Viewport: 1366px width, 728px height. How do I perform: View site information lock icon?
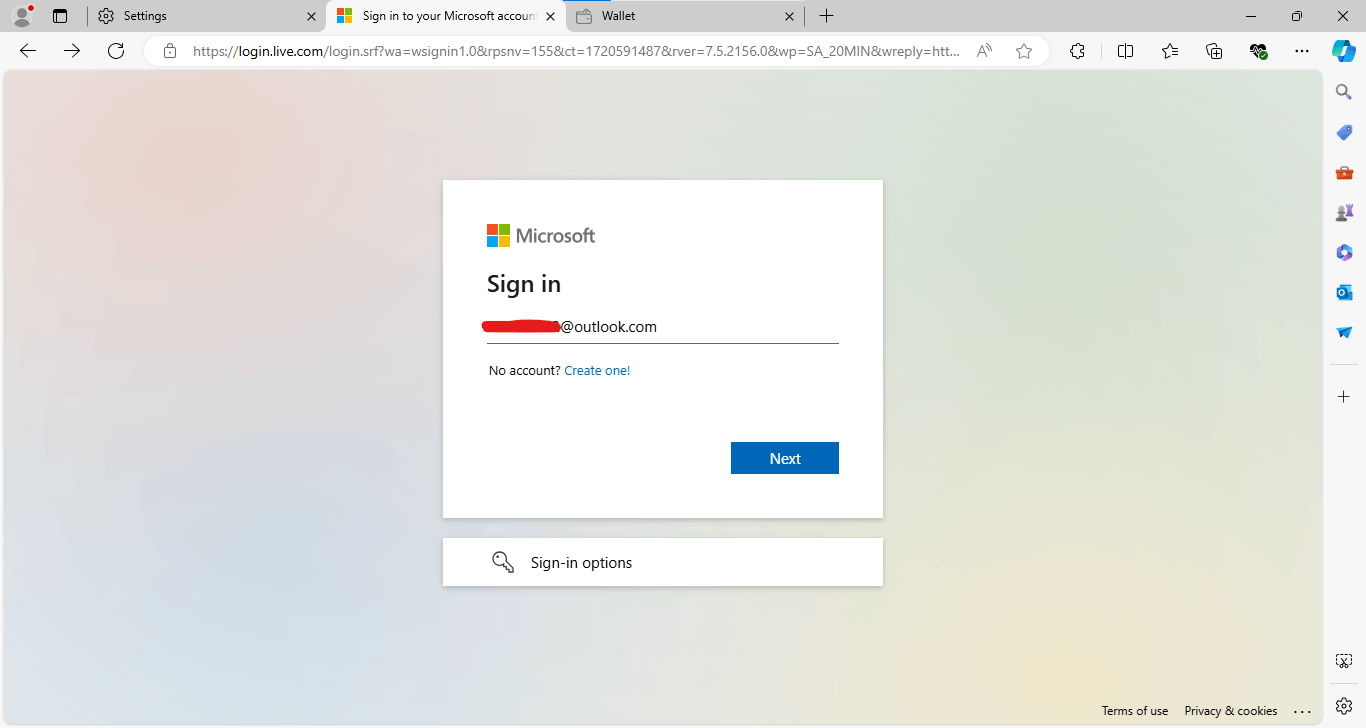170,51
